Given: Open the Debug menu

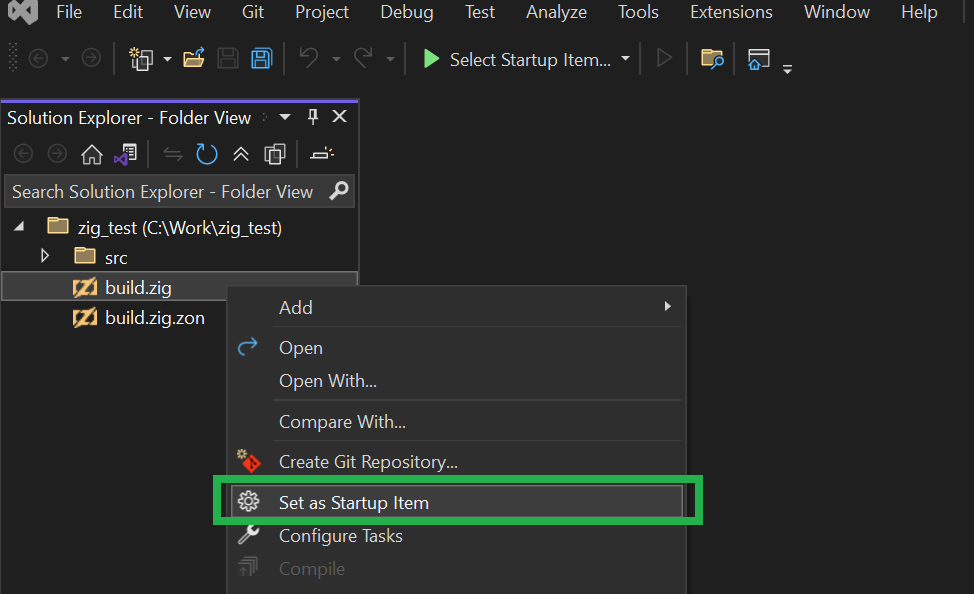Looking at the screenshot, I should click(x=407, y=12).
